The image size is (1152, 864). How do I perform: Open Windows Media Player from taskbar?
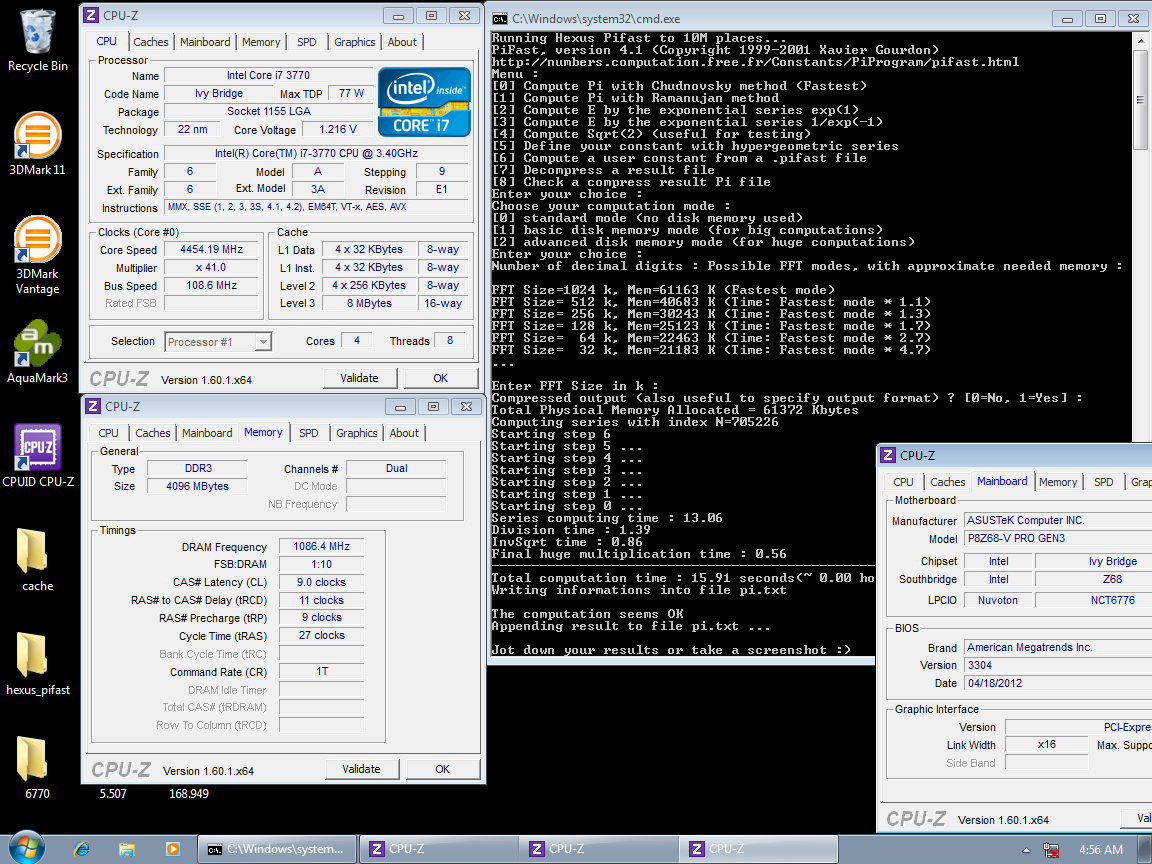(173, 849)
